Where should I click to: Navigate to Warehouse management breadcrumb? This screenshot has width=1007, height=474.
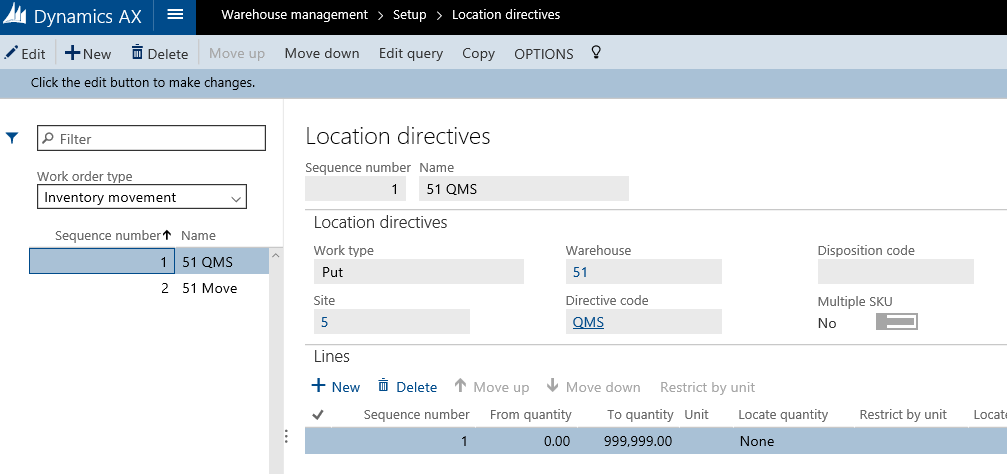[294, 15]
